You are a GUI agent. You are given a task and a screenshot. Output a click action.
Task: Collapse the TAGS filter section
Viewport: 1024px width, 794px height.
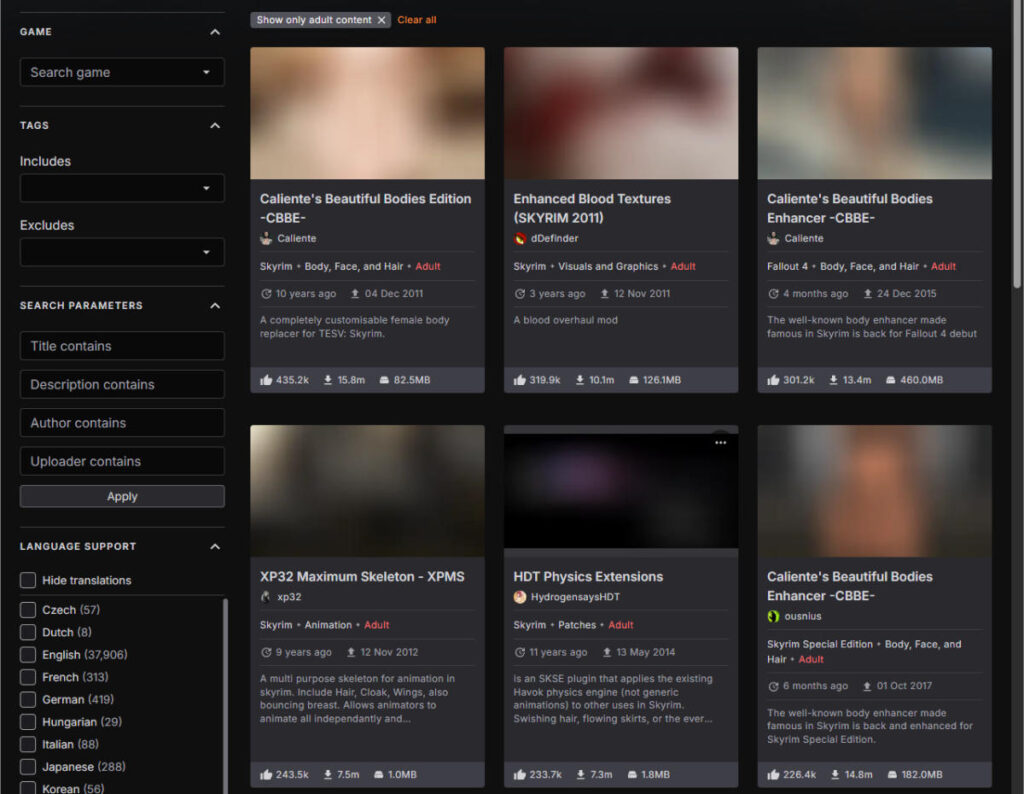point(215,125)
